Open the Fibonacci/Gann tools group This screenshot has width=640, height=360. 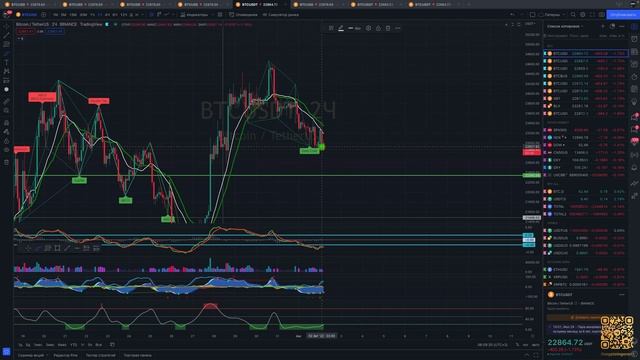point(7,44)
